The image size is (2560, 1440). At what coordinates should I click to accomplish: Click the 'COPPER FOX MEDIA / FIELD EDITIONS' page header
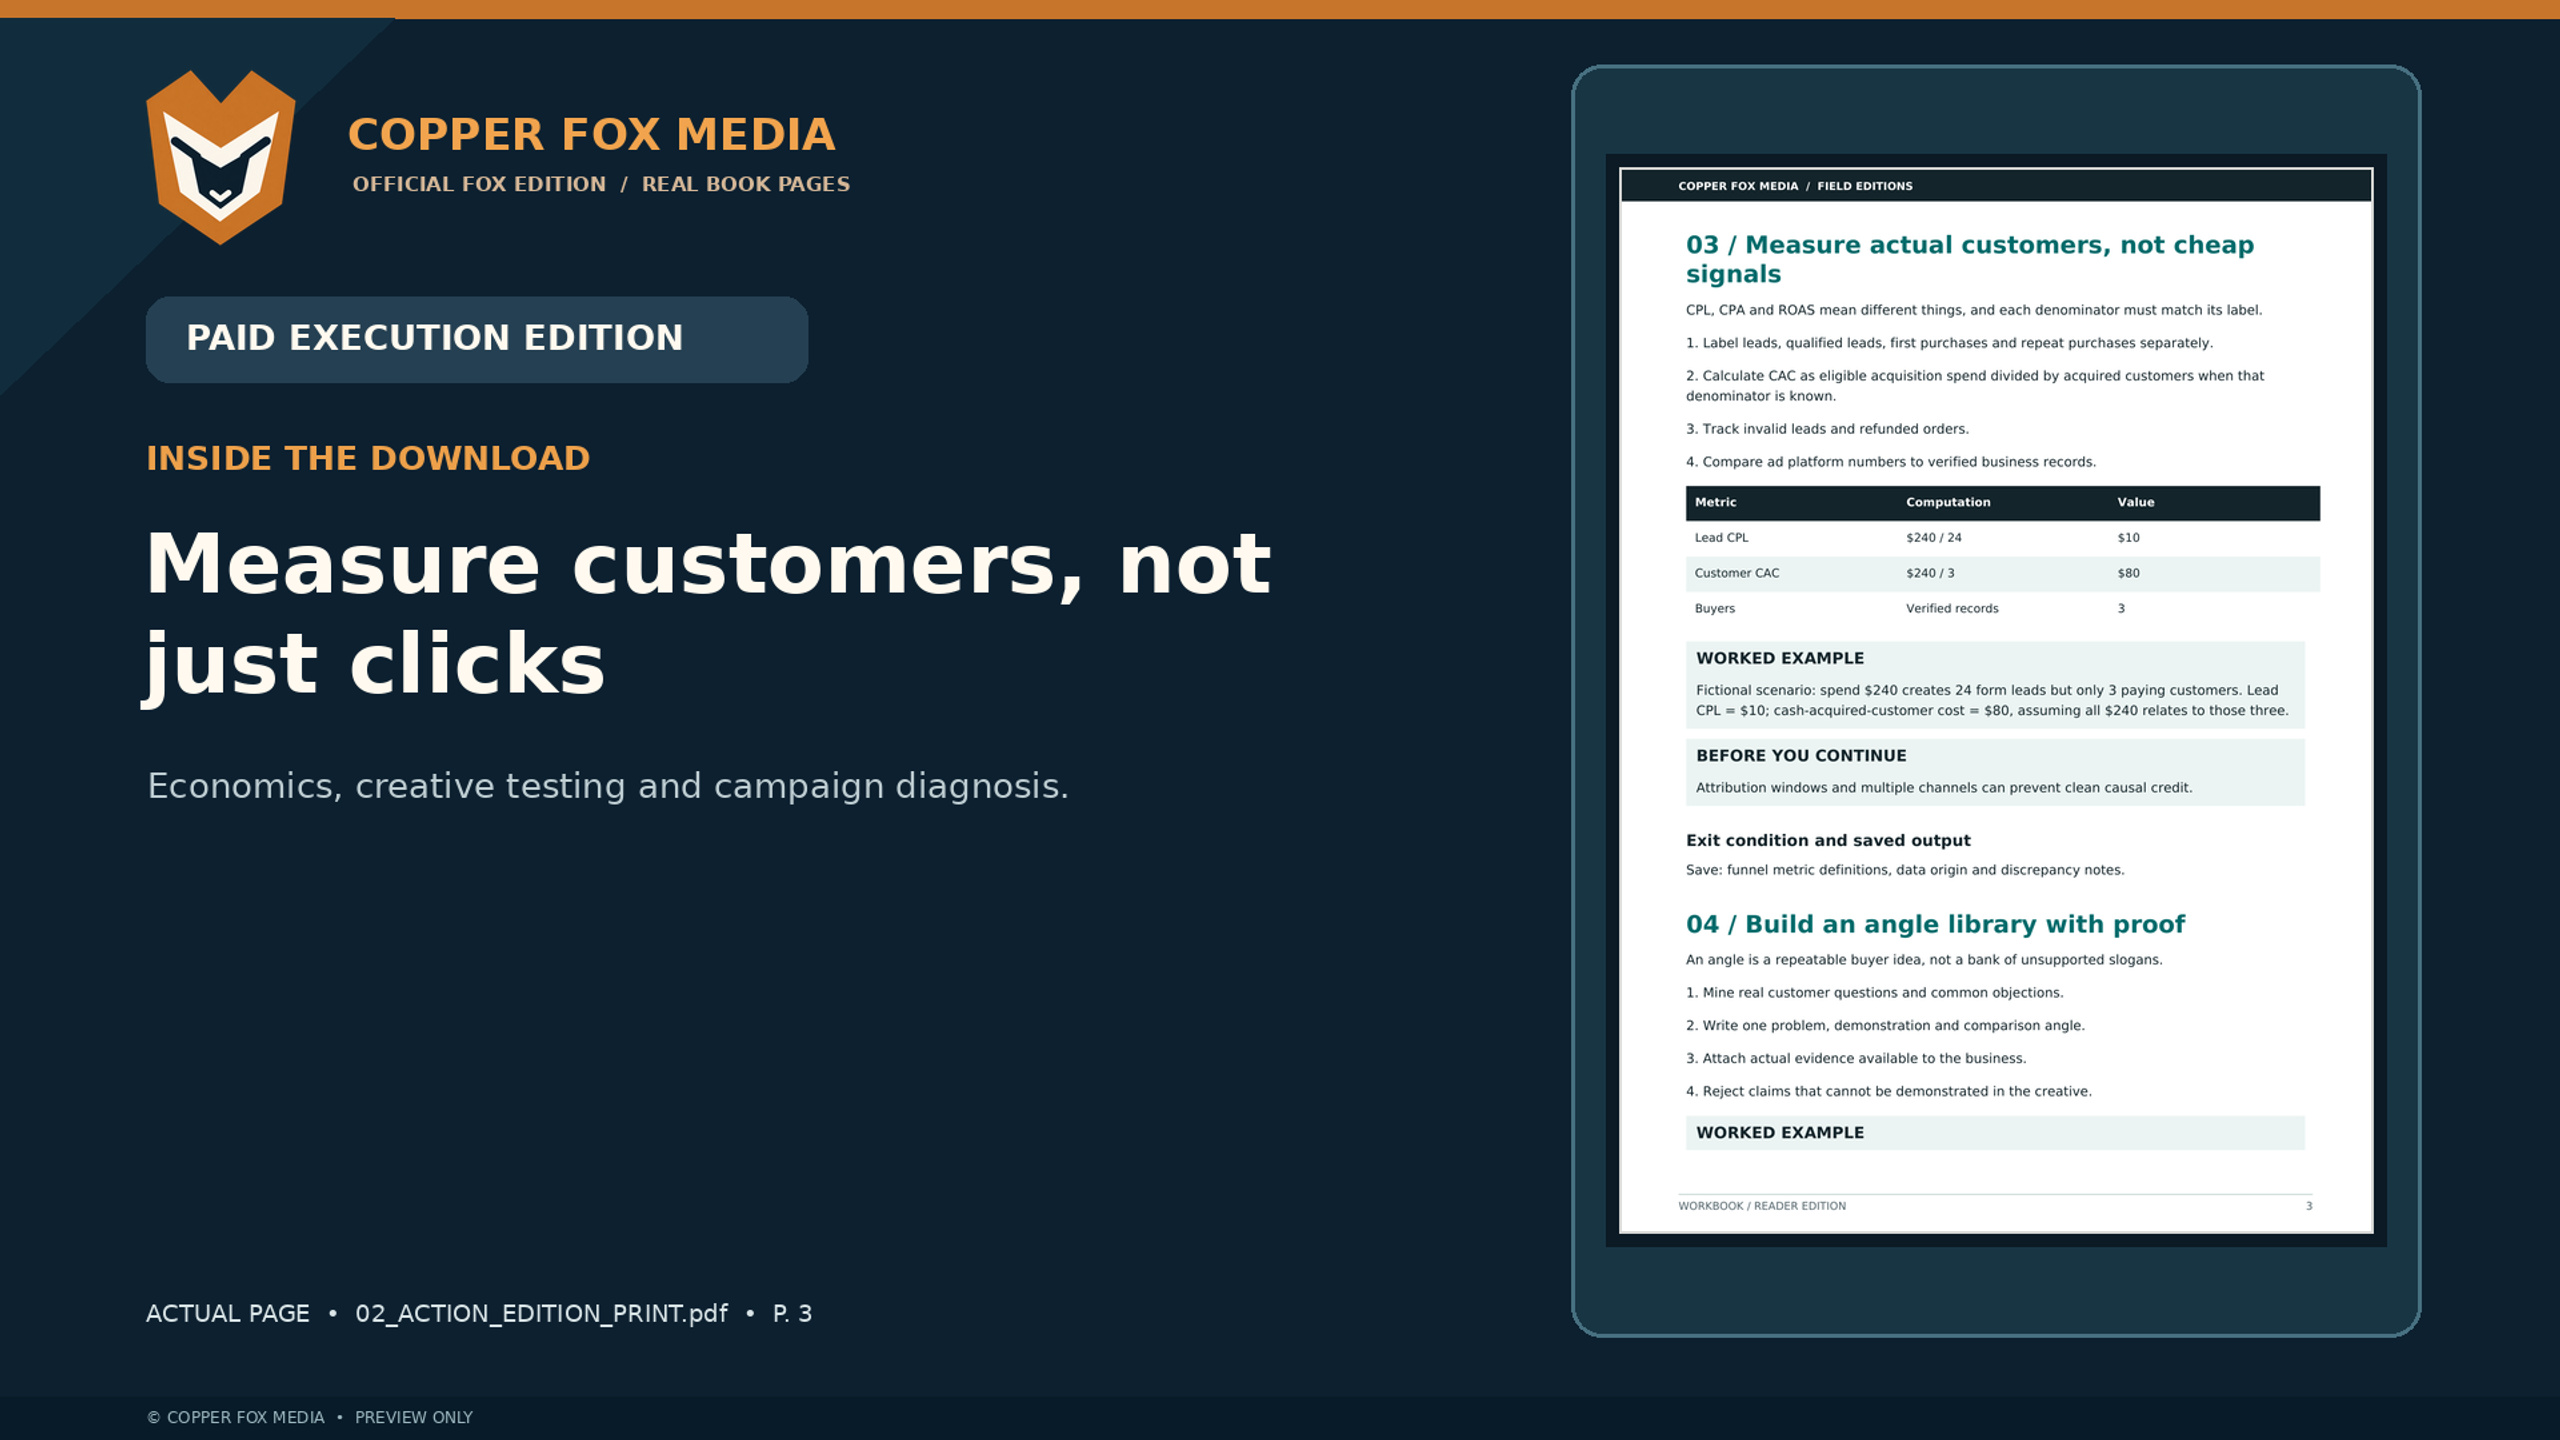click(1795, 186)
